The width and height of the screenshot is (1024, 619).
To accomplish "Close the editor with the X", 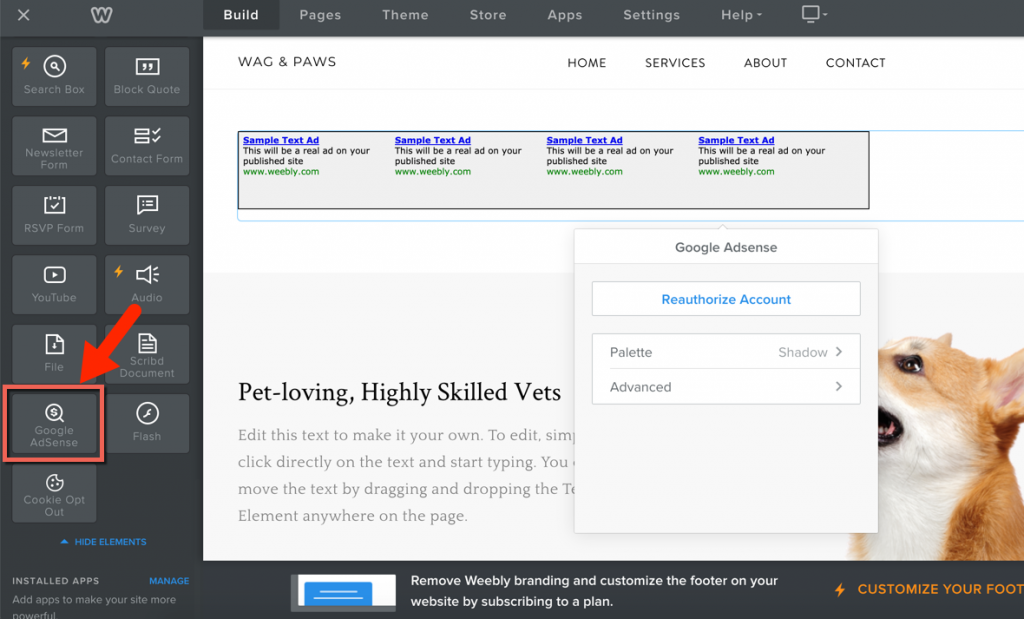I will pyautogui.click(x=24, y=15).
